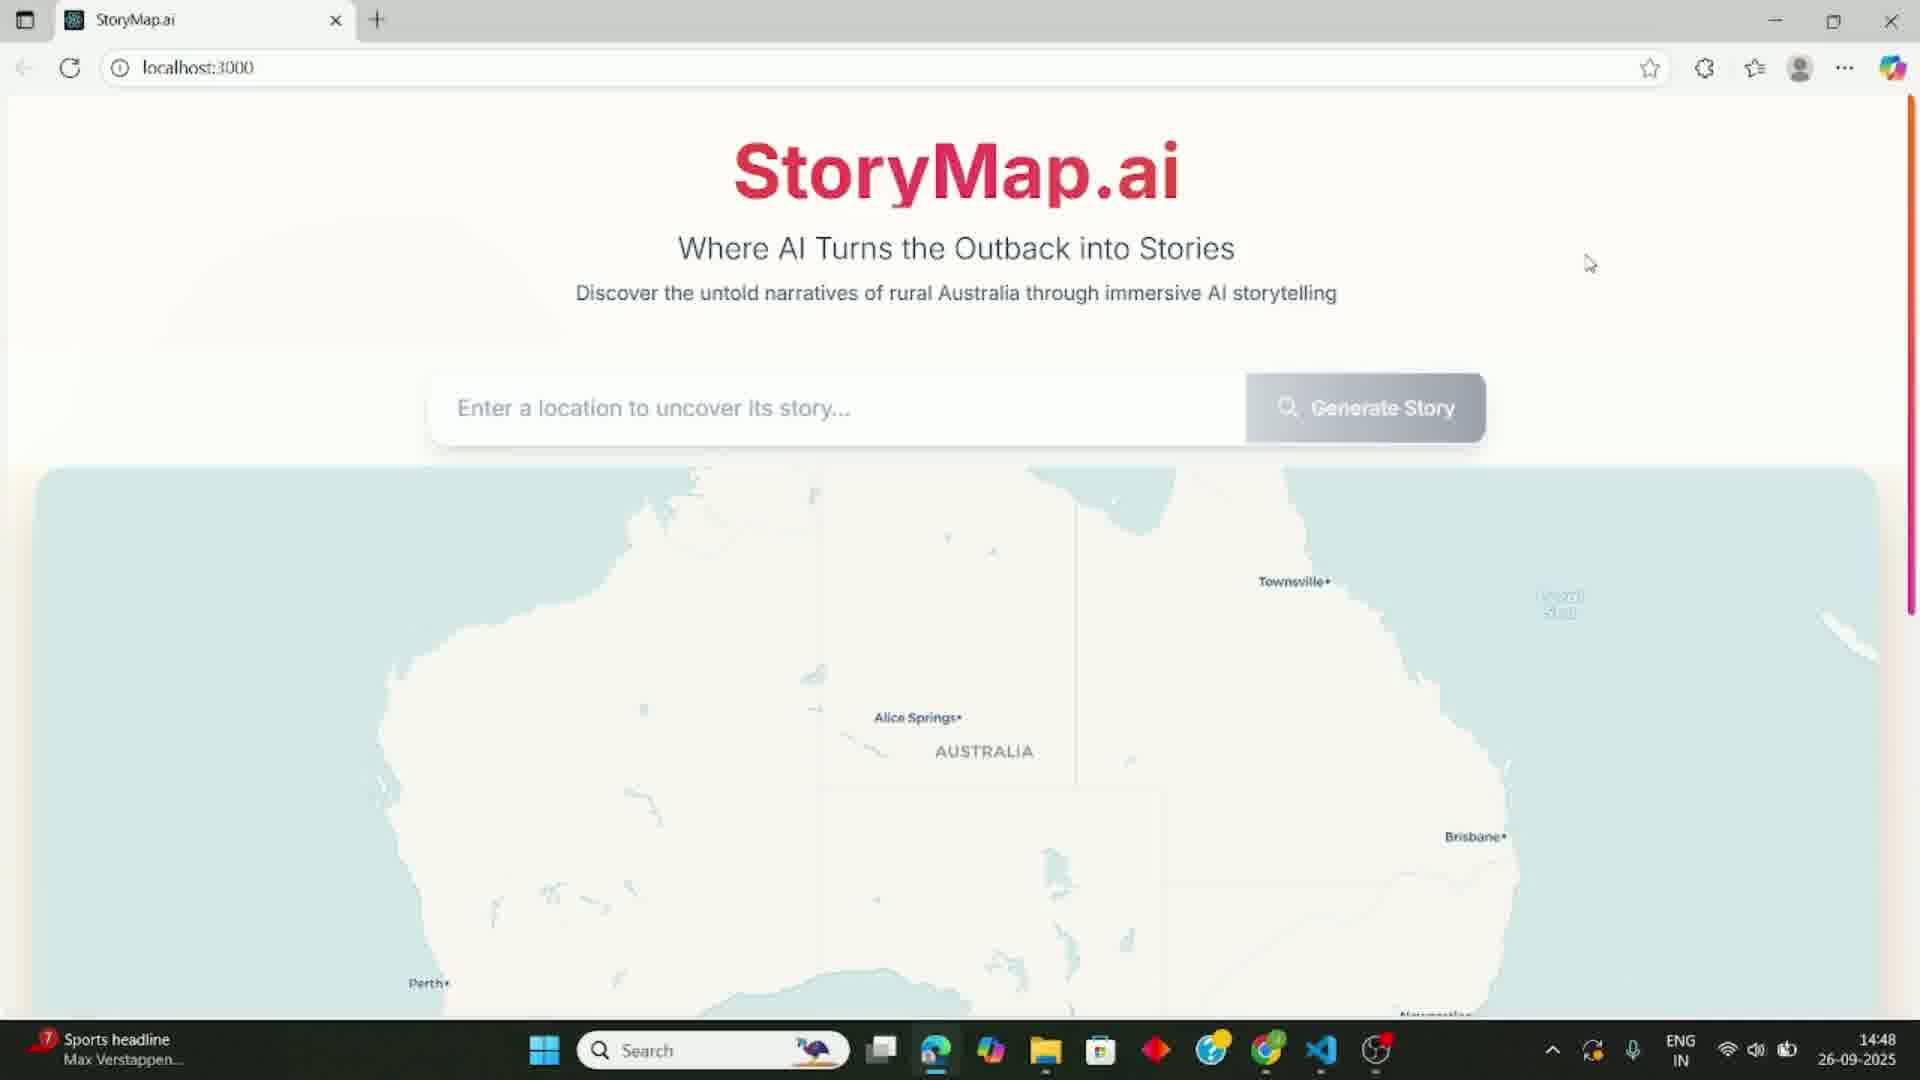
Task: Open the Copilot sidebar icon
Action: 1892,68
